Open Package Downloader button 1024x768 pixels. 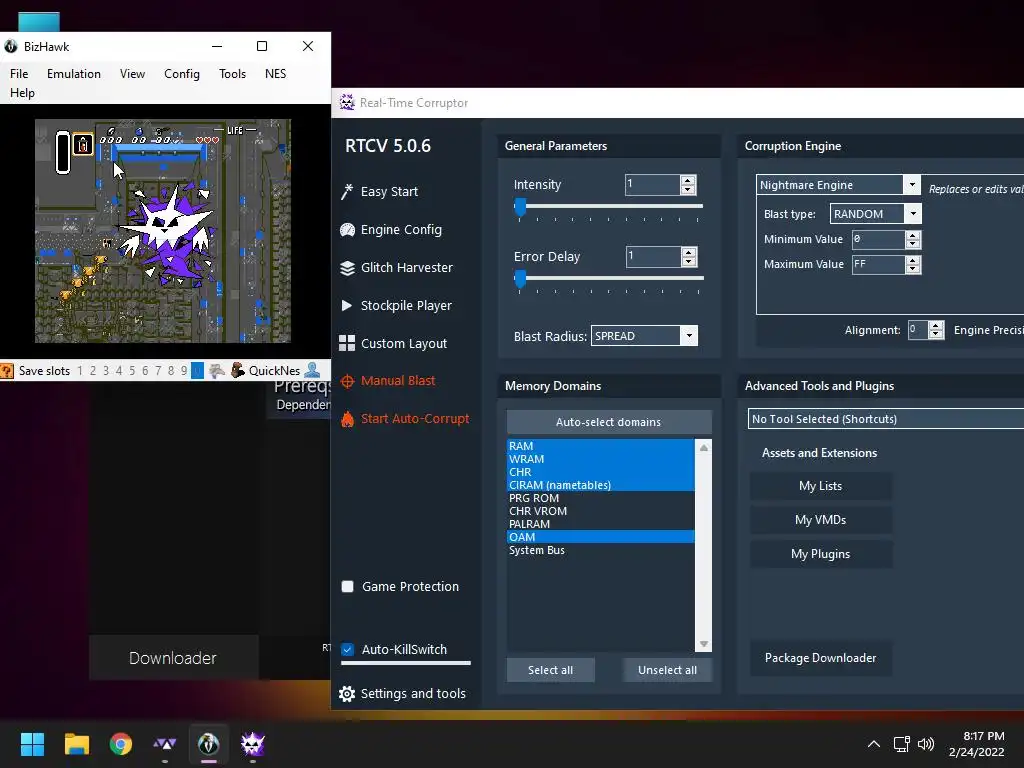(x=820, y=658)
